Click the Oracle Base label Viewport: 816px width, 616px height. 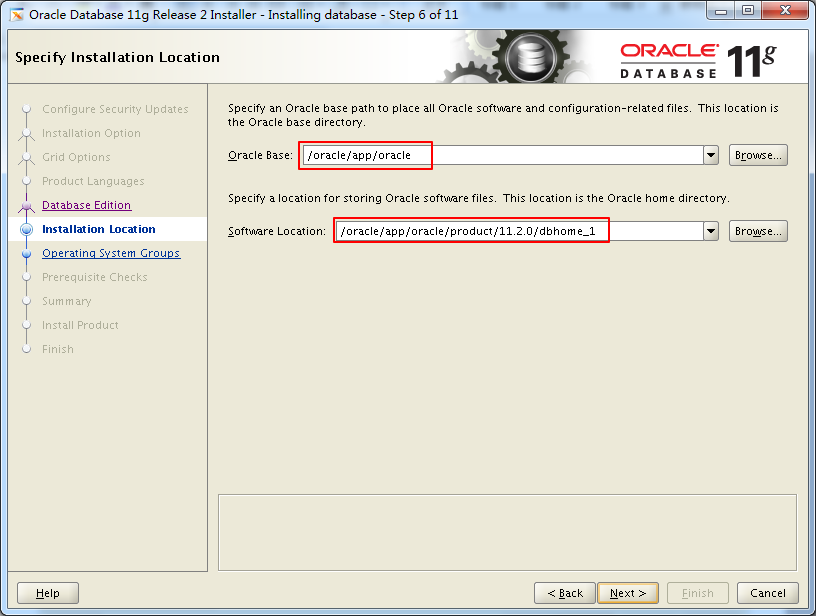260,155
